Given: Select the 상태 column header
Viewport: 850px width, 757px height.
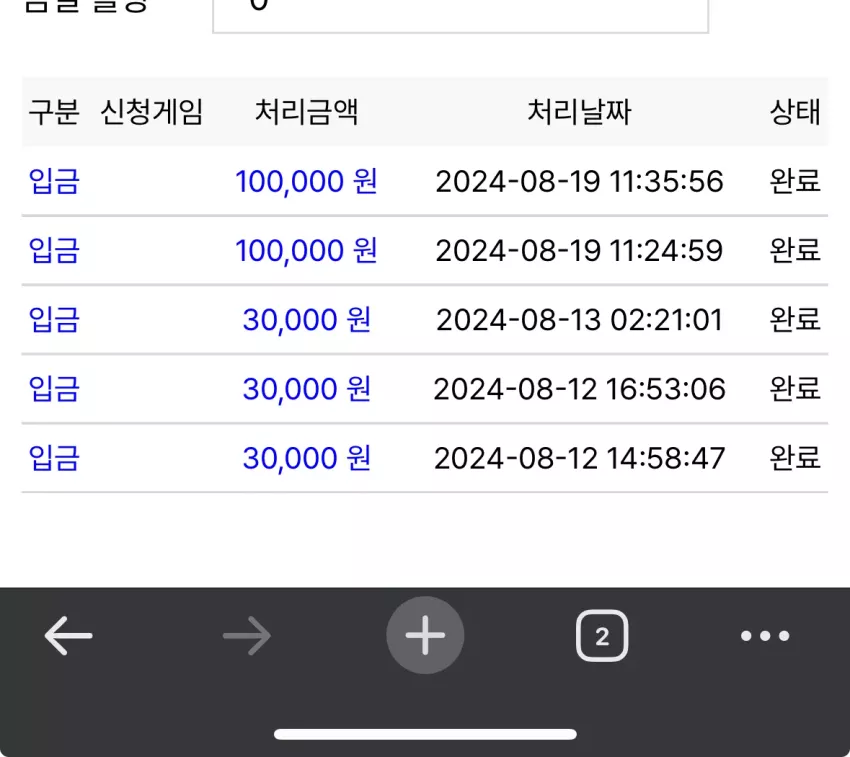Looking at the screenshot, I should pyautogui.click(x=795, y=112).
